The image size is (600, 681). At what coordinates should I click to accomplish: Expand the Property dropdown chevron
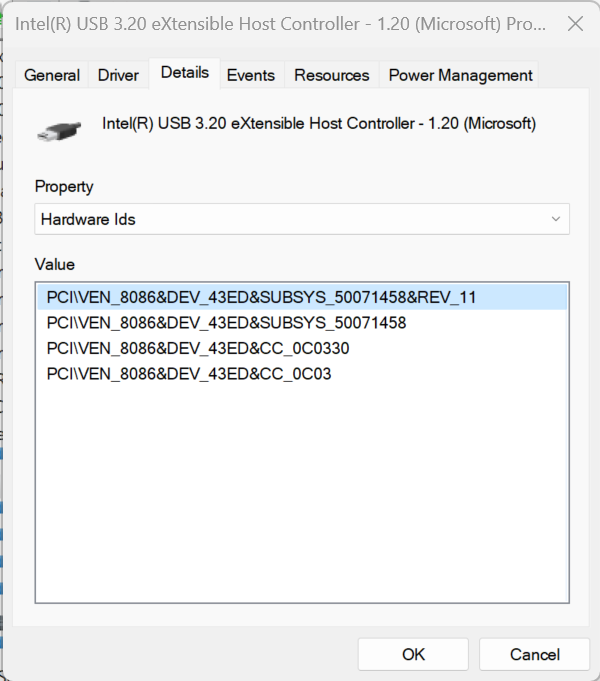pos(555,219)
